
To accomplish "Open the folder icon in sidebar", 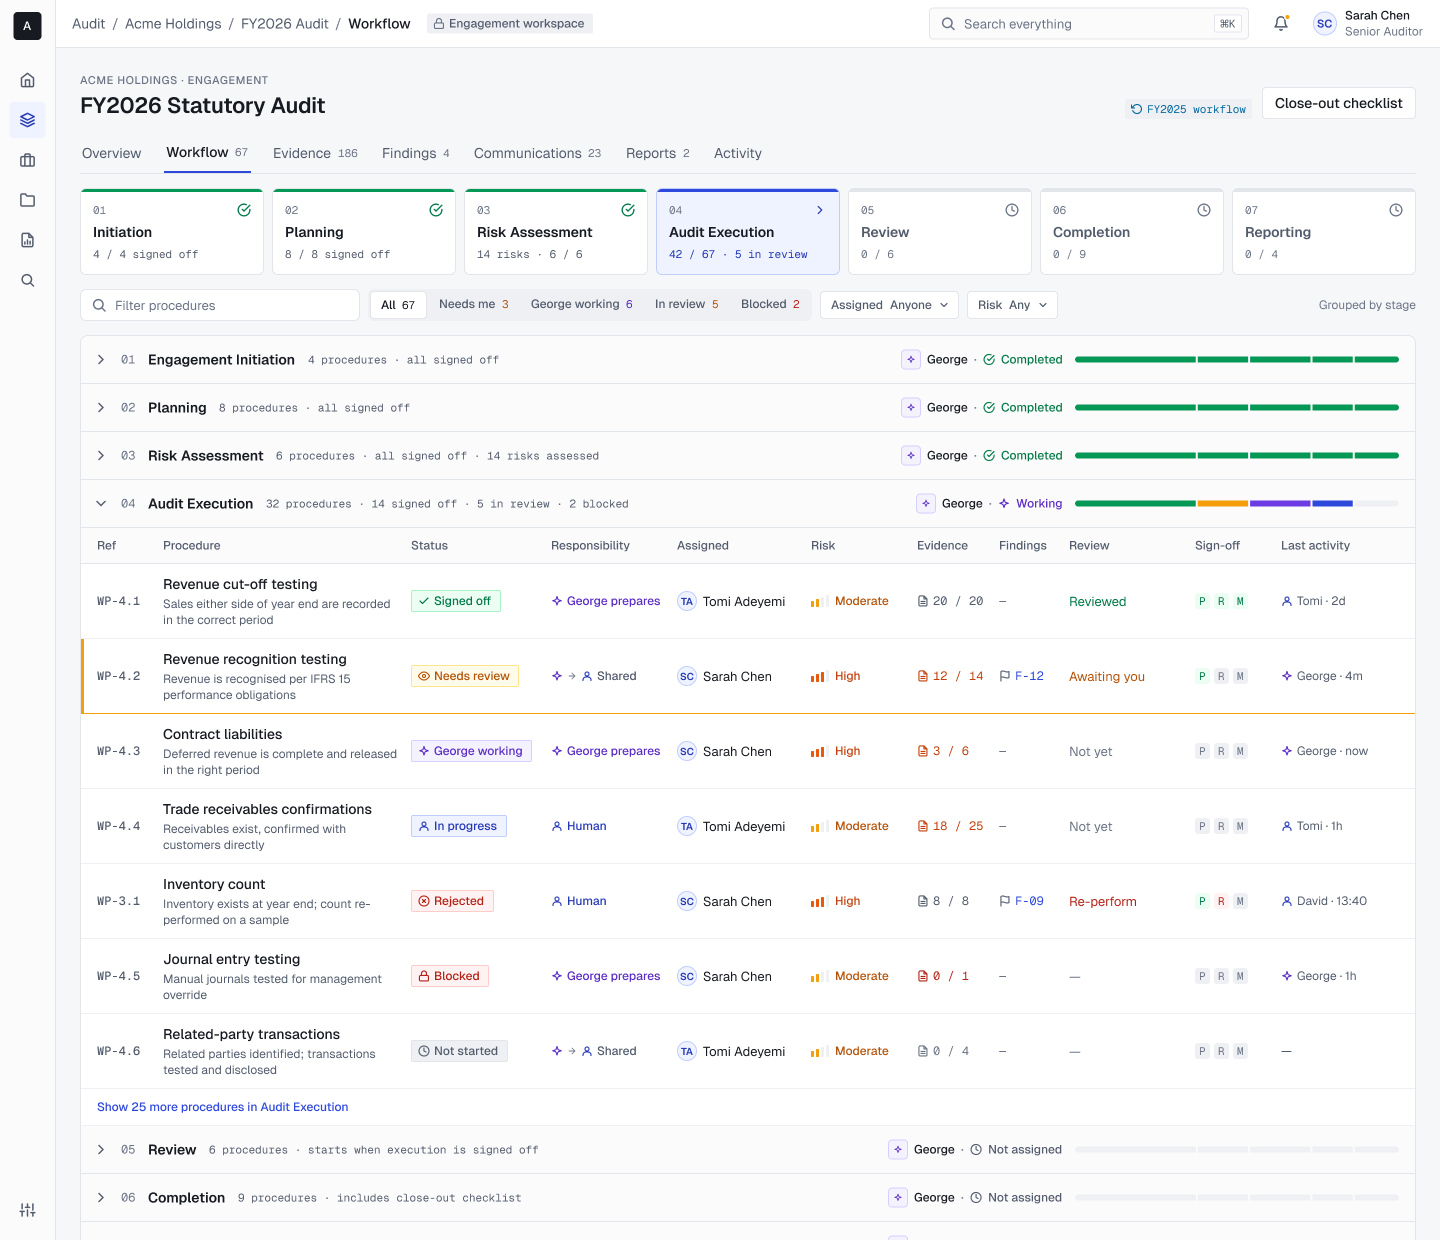I will pos(28,200).
